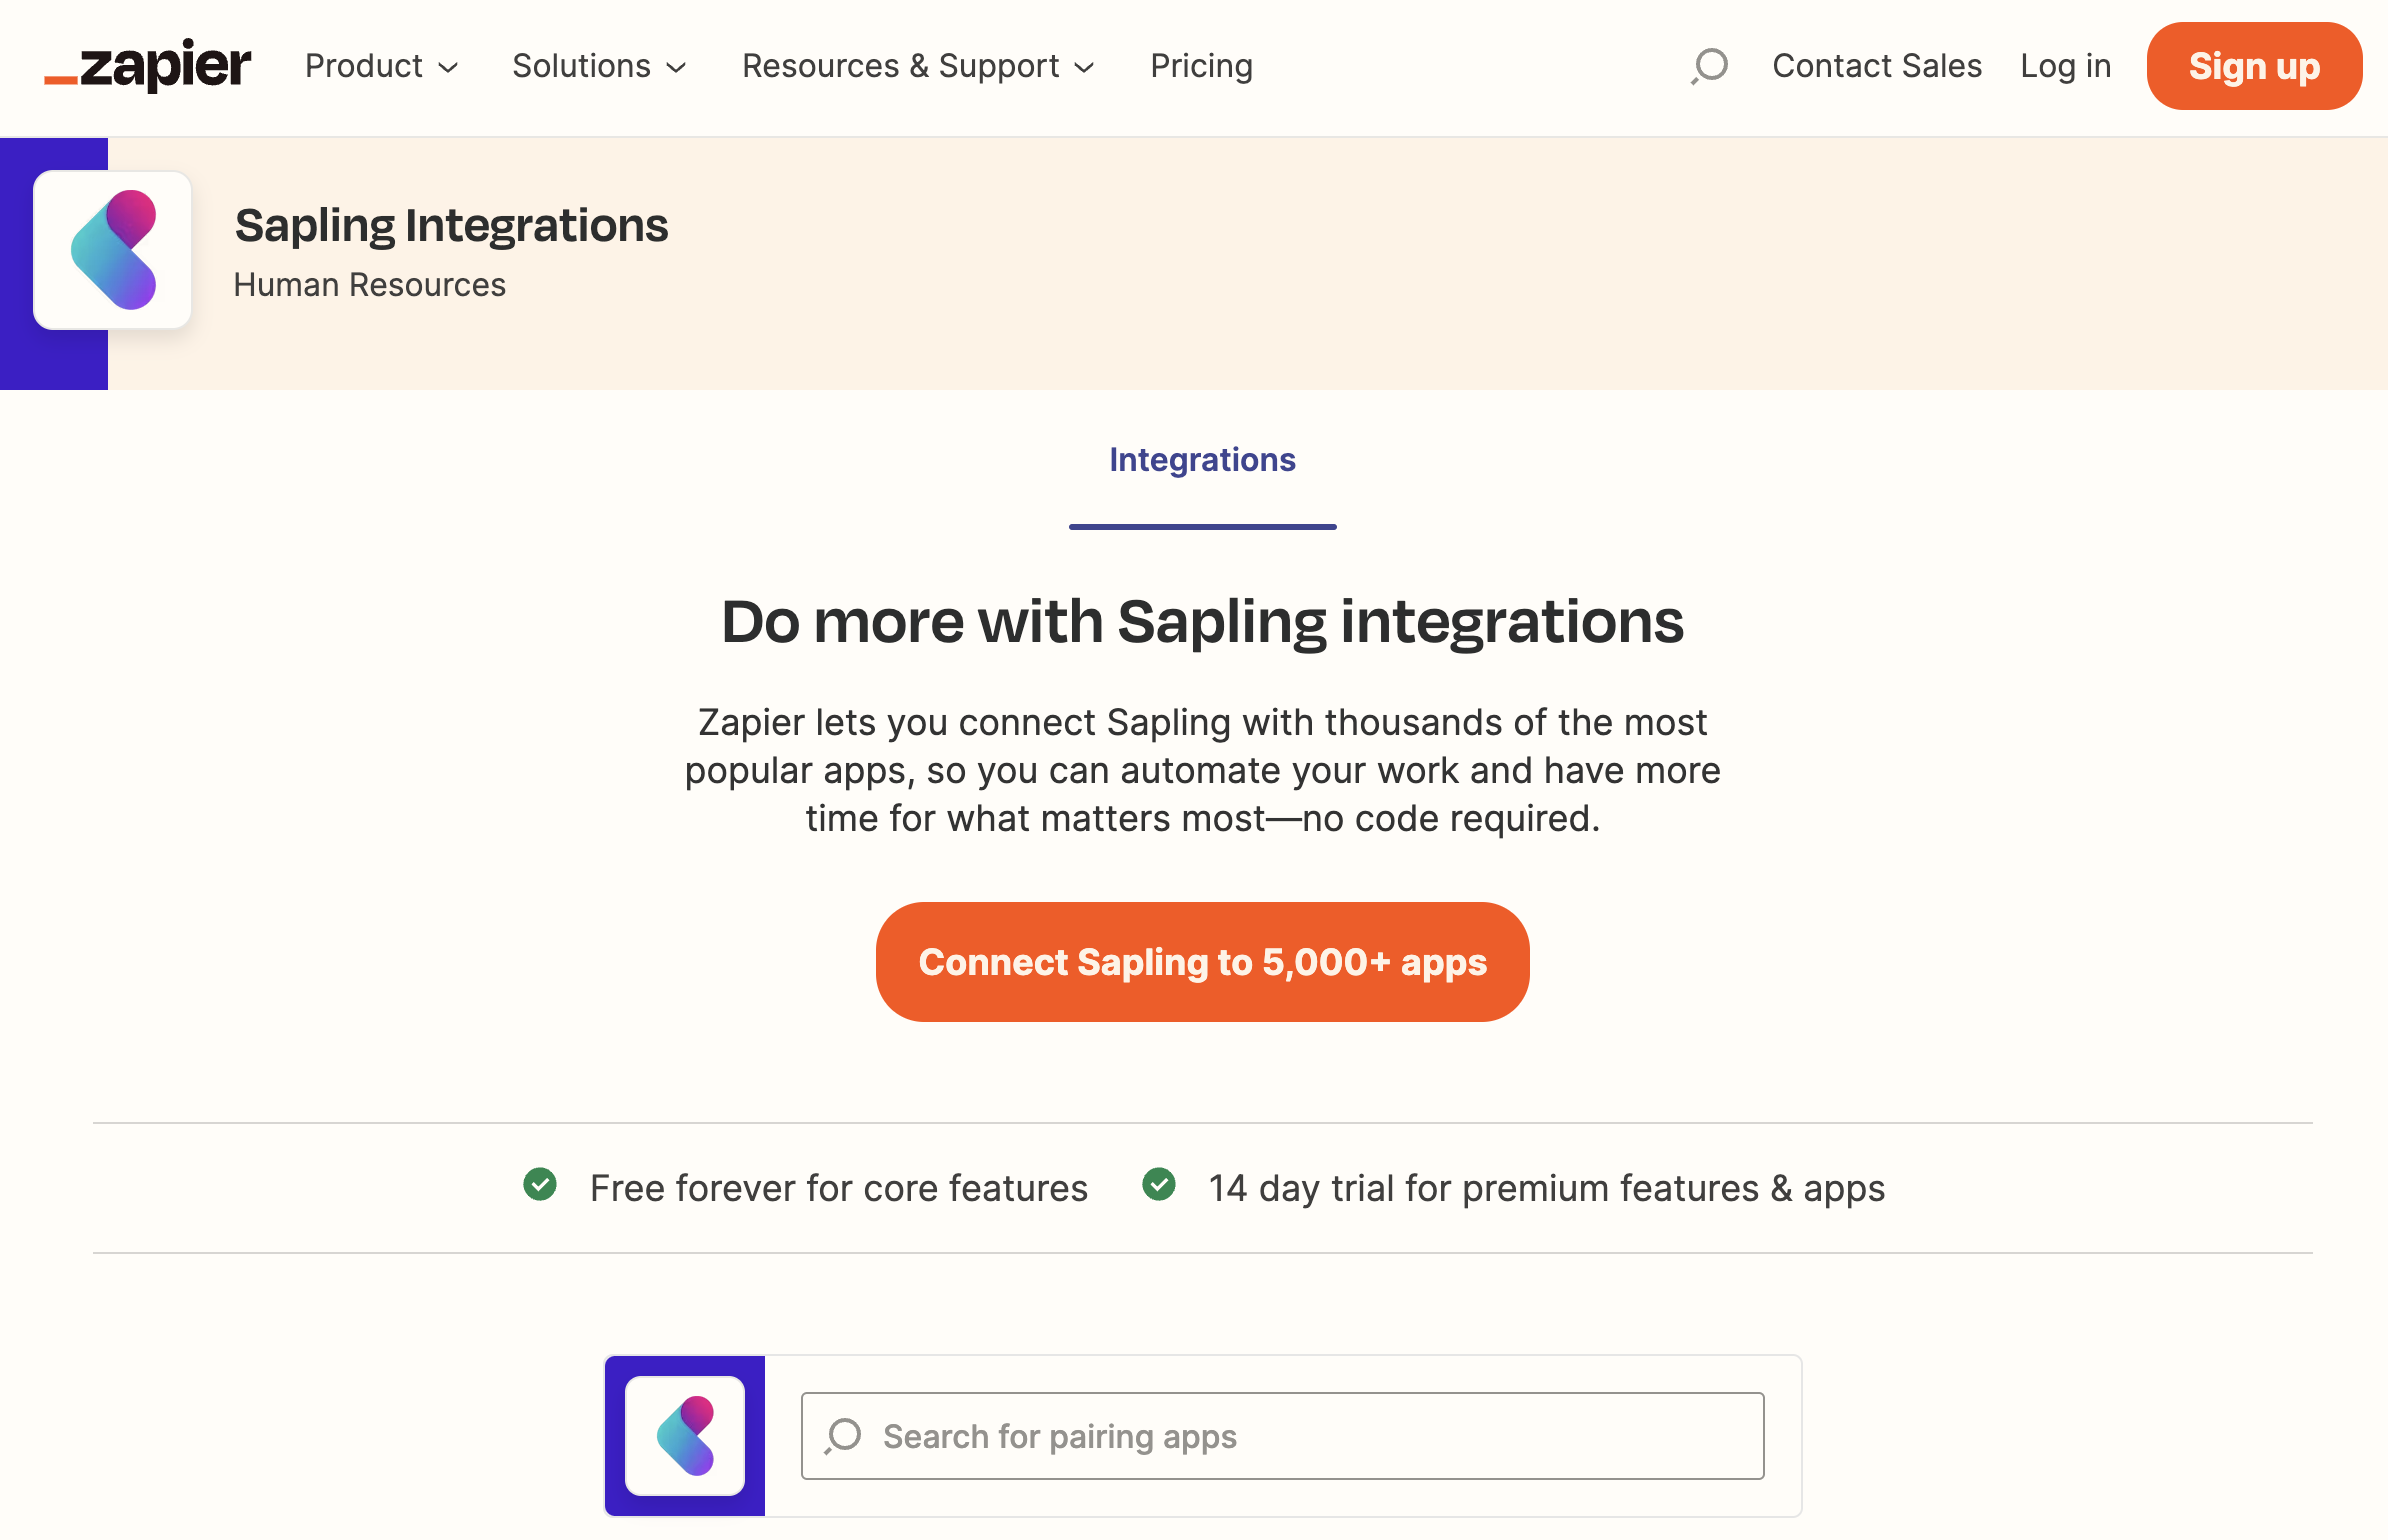This screenshot has height=1540, width=2388.
Task: Click the magnifier icon in pairing search box
Action: pos(844,1435)
